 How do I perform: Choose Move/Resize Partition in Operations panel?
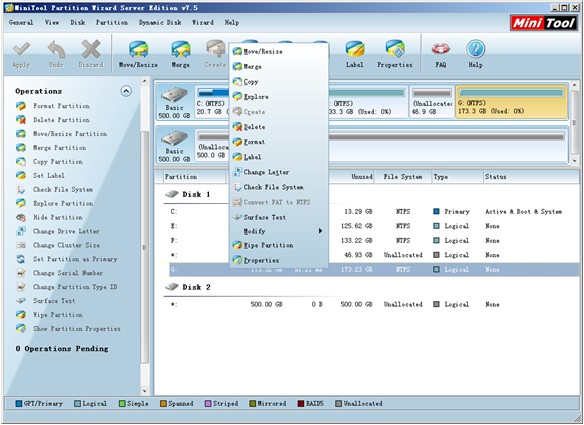coord(61,134)
